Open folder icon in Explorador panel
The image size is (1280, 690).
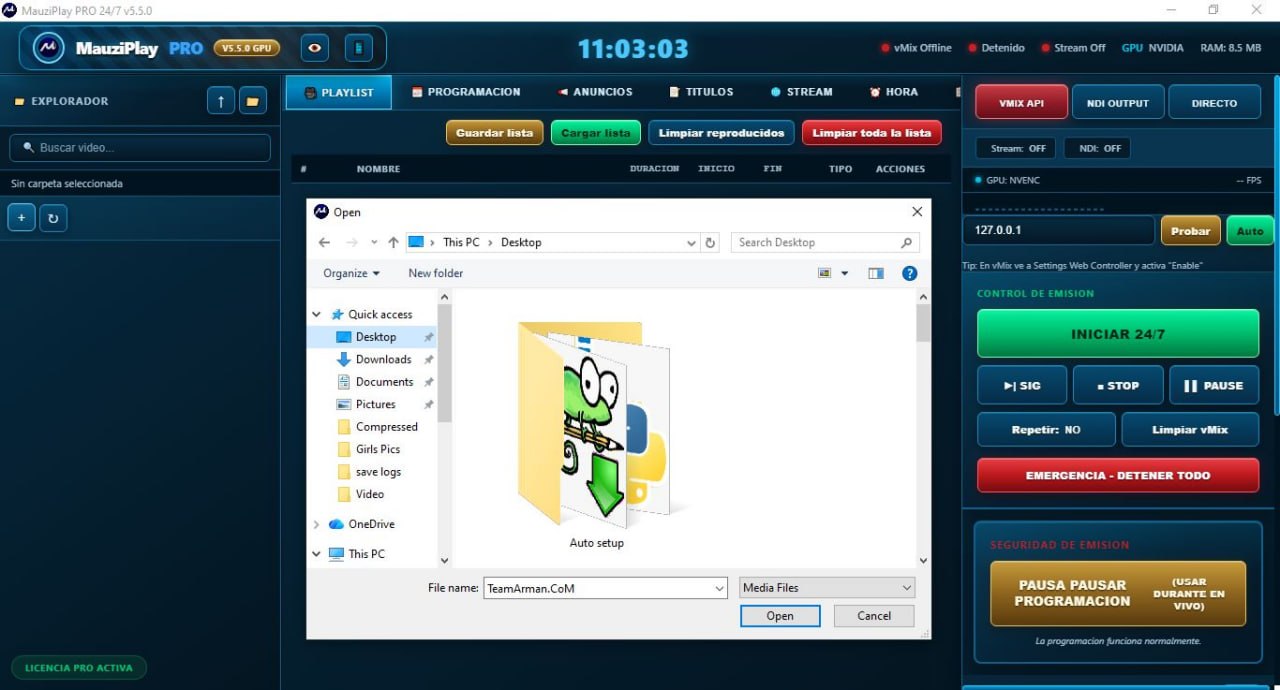[x=252, y=101]
